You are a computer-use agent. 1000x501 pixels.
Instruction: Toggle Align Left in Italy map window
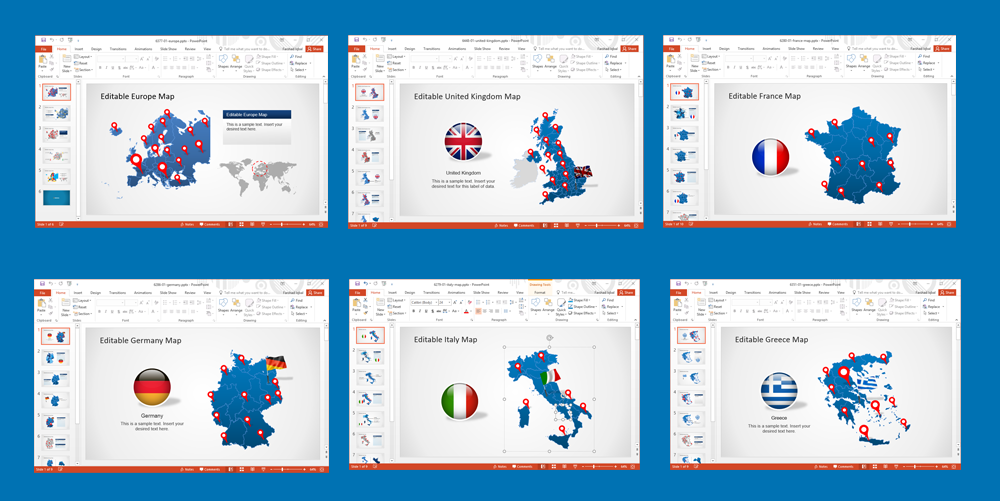(478, 311)
